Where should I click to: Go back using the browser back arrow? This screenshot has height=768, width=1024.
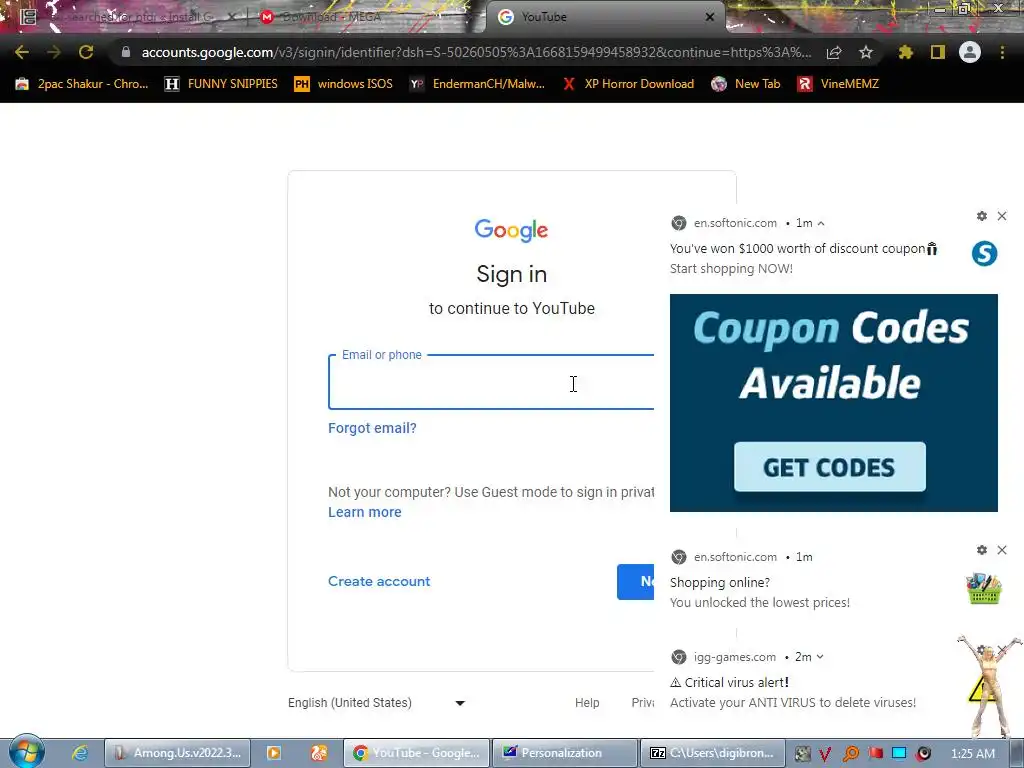[x=22, y=52]
